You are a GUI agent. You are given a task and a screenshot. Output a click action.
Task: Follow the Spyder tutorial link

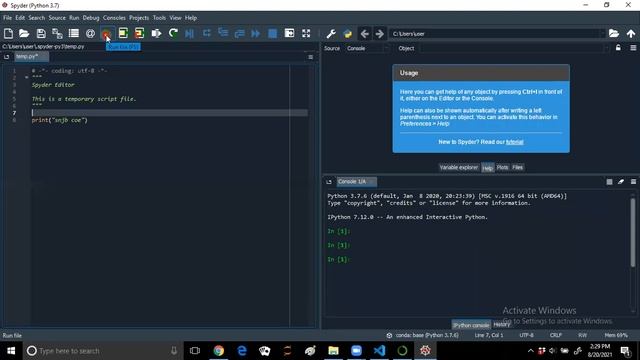point(514,142)
